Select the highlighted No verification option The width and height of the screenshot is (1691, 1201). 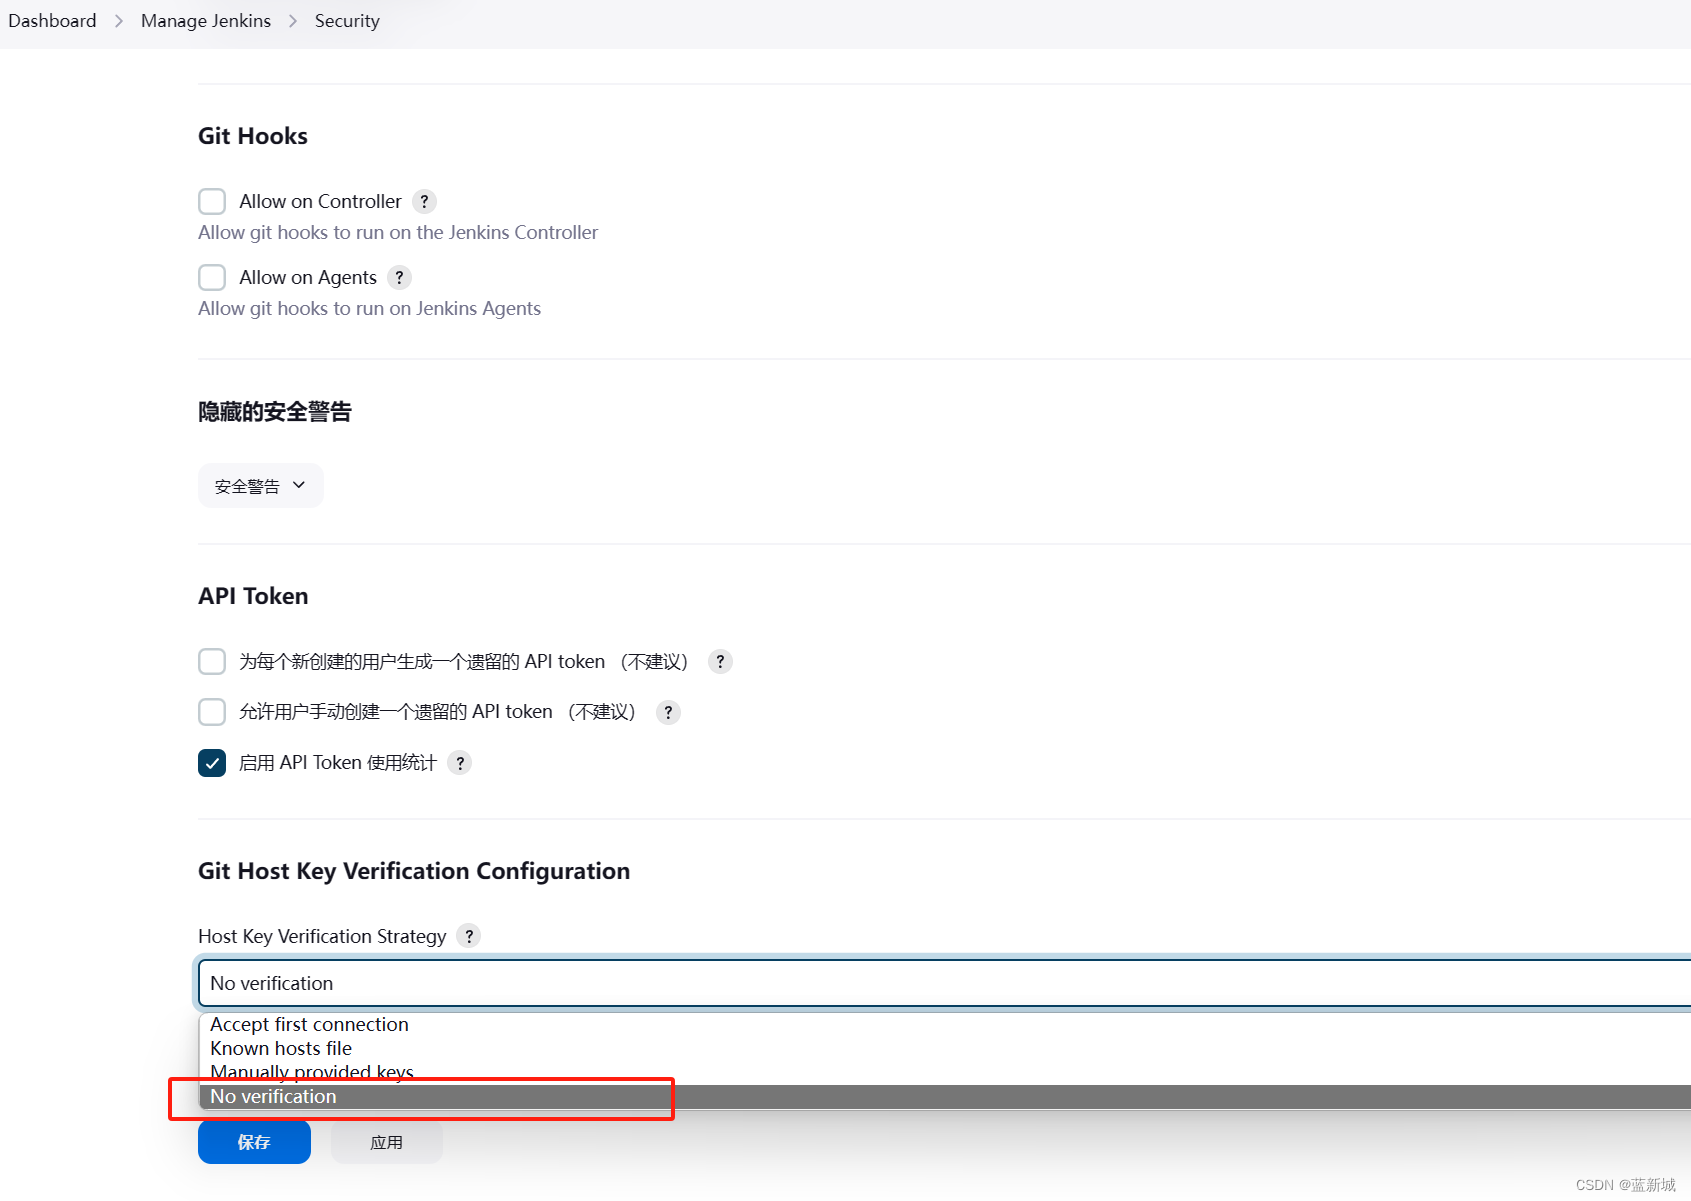click(272, 1096)
